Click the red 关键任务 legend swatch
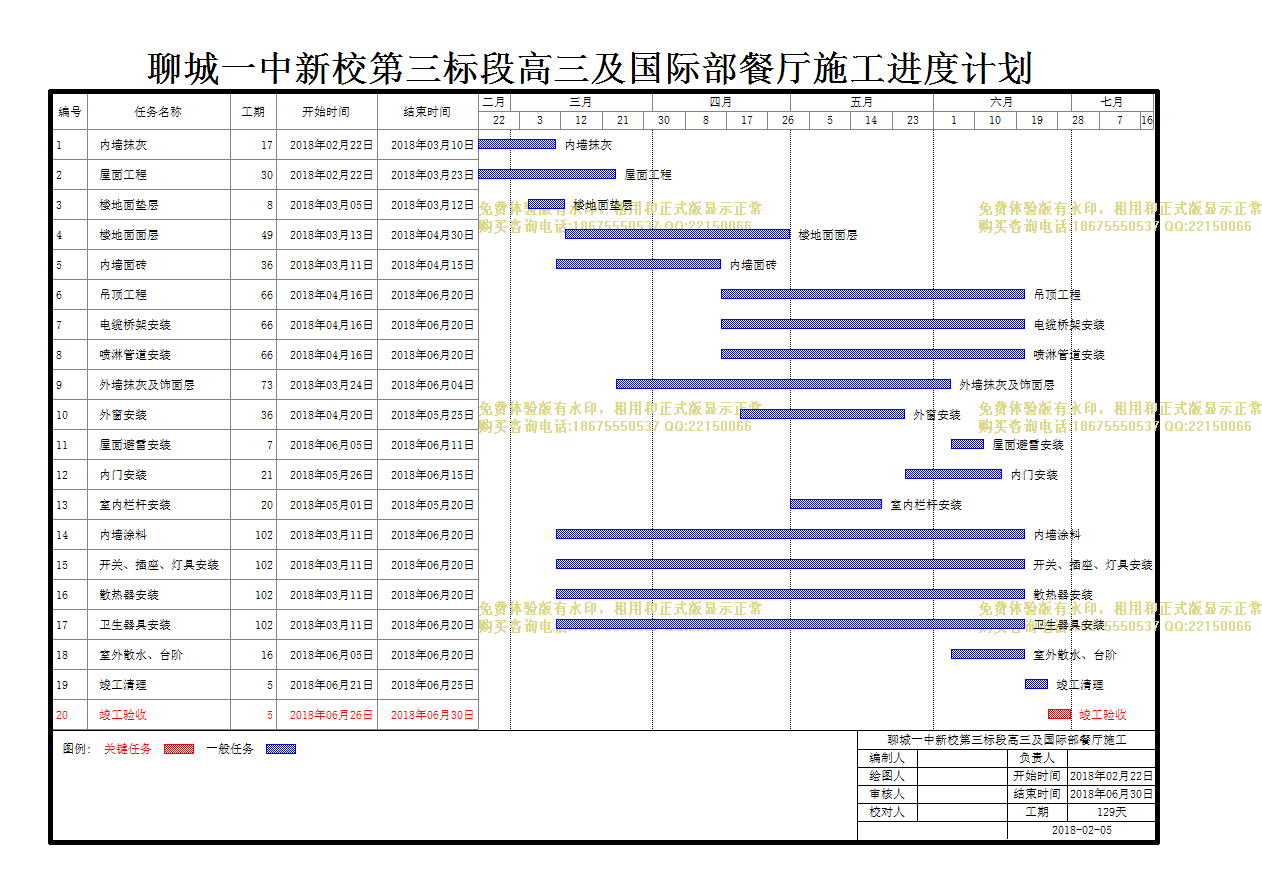1262x891 pixels. [x=178, y=749]
